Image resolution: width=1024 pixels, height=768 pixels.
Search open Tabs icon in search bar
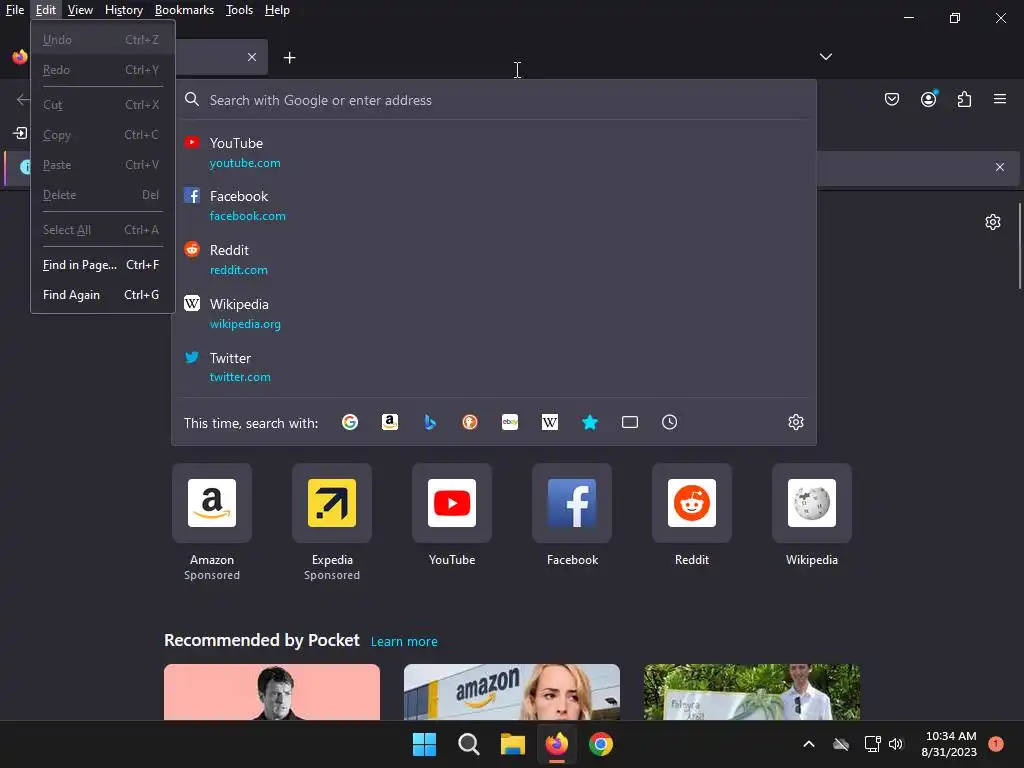[630, 423]
